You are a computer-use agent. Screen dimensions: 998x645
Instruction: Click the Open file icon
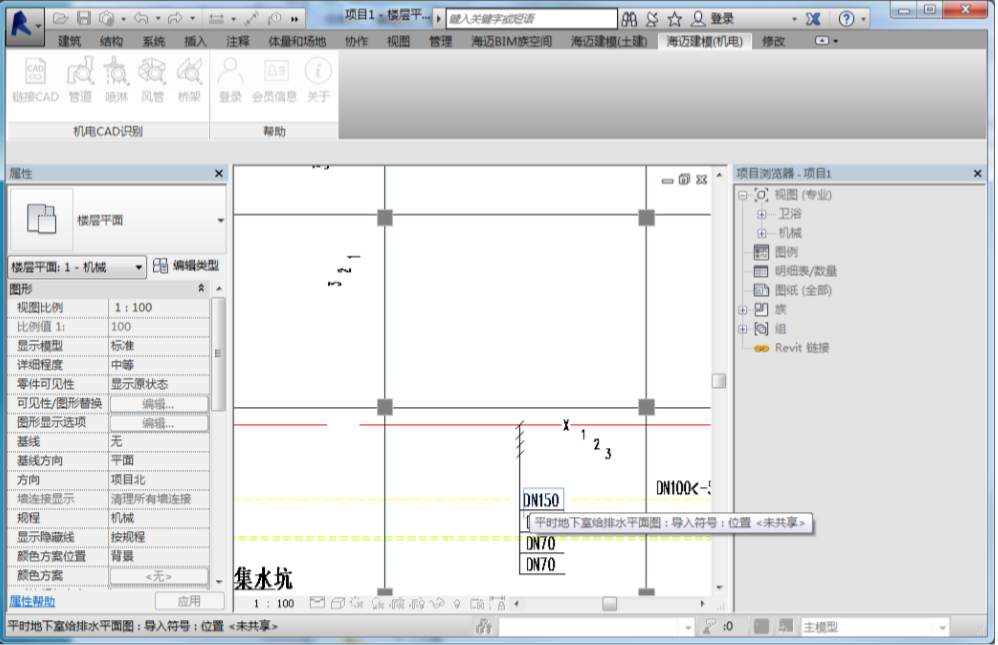tap(60, 18)
